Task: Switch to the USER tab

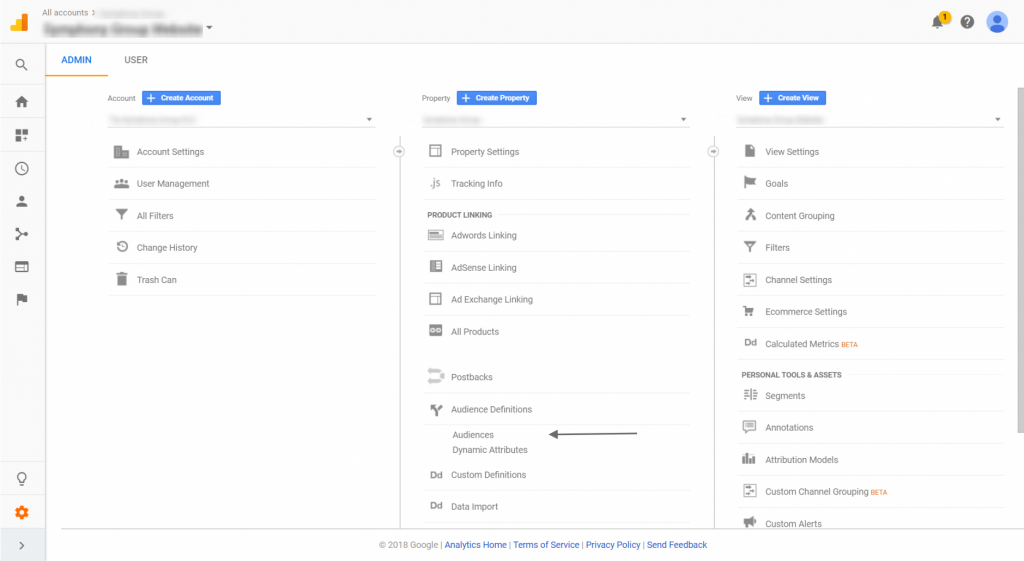Action: tap(136, 60)
